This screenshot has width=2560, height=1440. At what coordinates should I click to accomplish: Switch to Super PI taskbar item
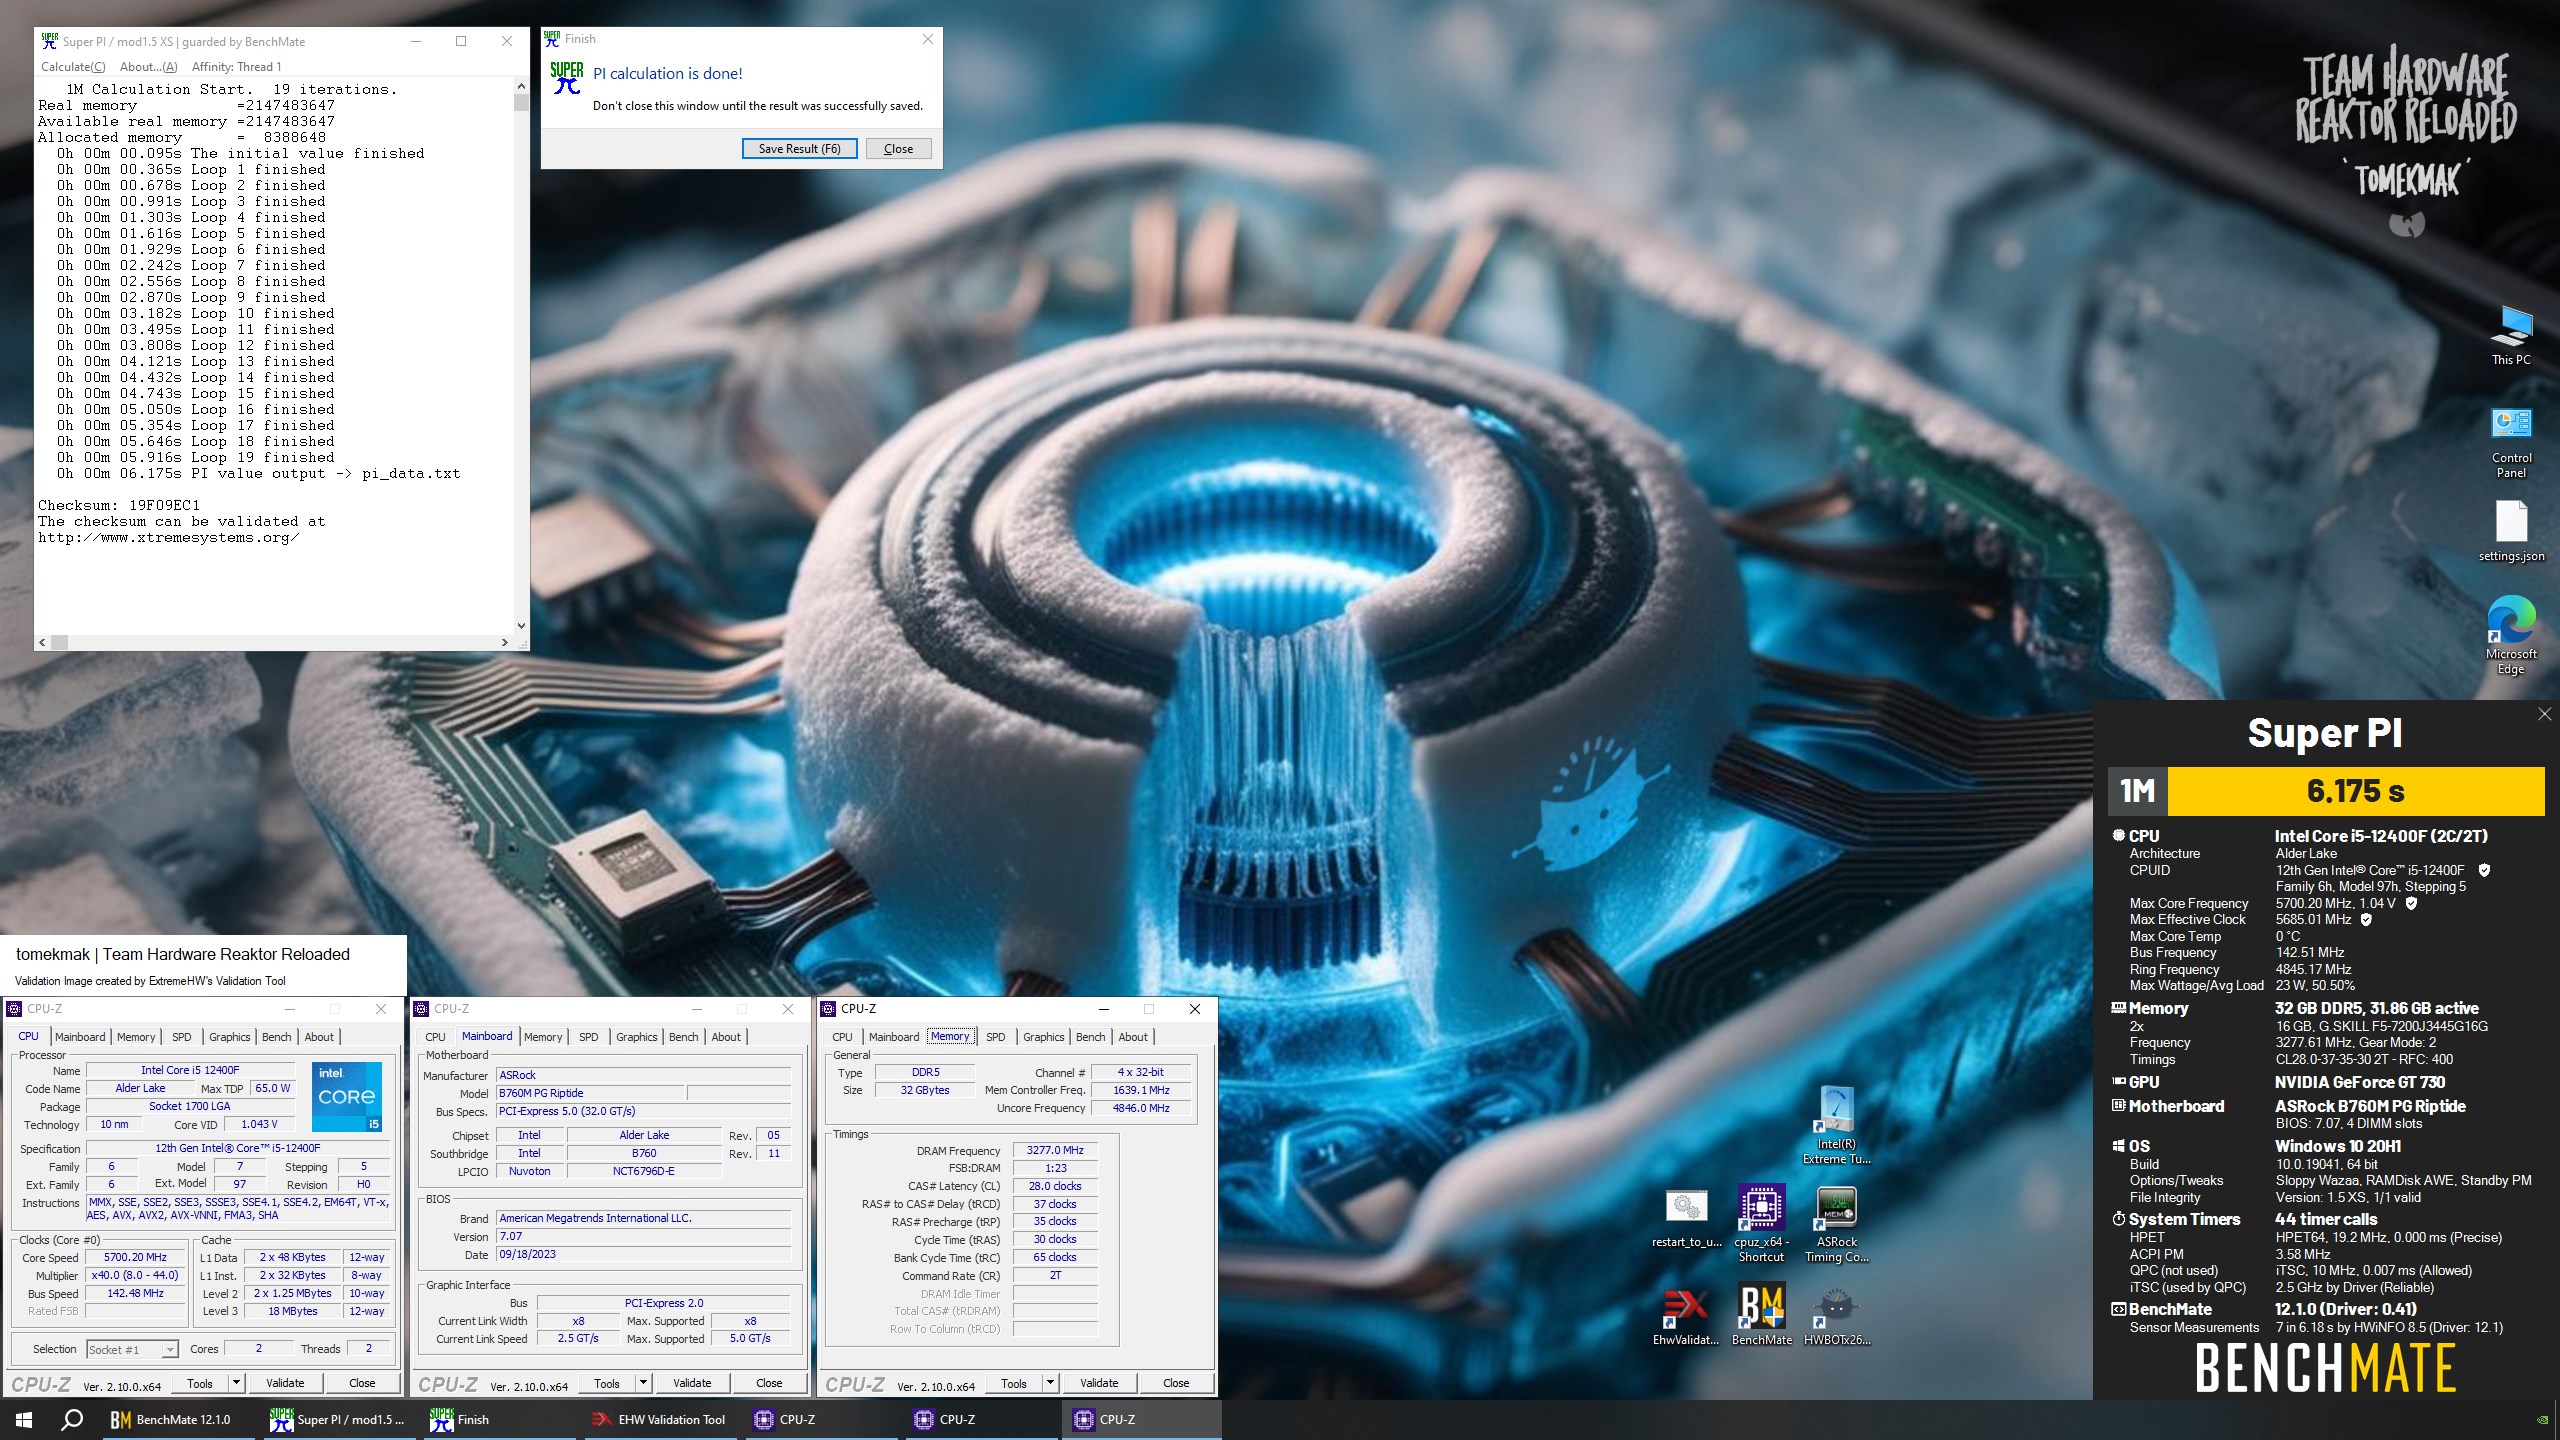pos(338,1419)
